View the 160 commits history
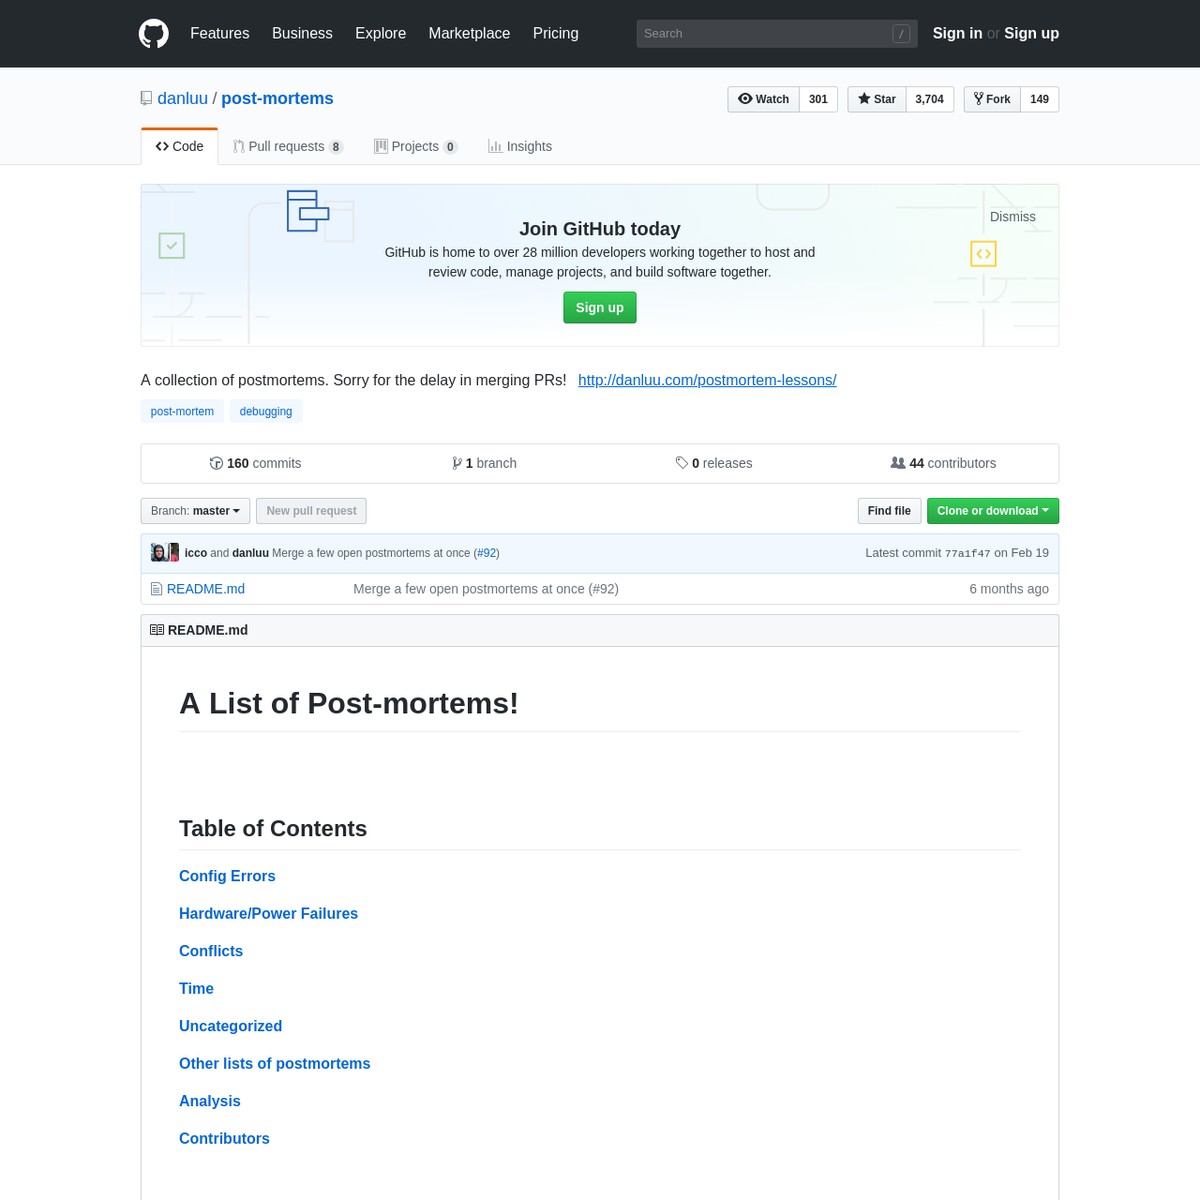The height and width of the screenshot is (1200, 1200). [255, 463]
